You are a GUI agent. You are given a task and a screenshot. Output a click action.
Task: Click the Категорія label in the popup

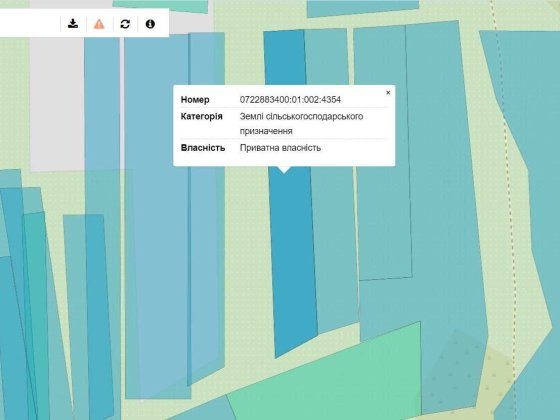201,116
